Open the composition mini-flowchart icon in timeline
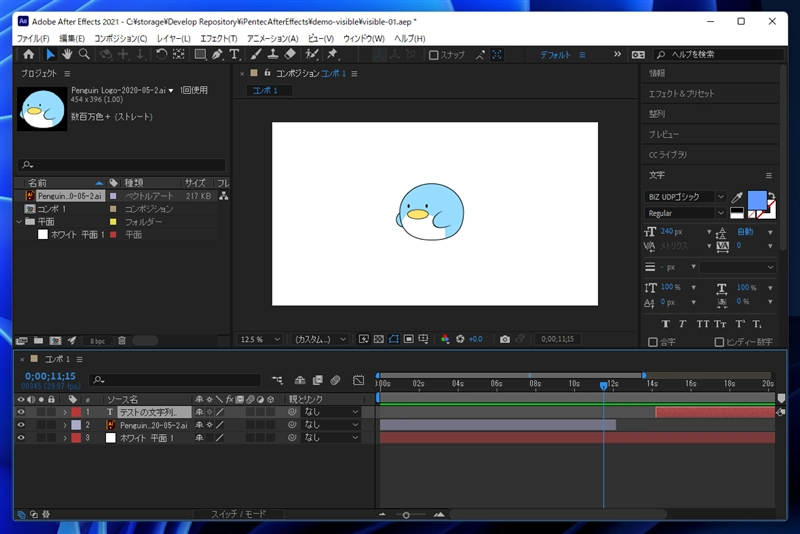 (277, 380)
